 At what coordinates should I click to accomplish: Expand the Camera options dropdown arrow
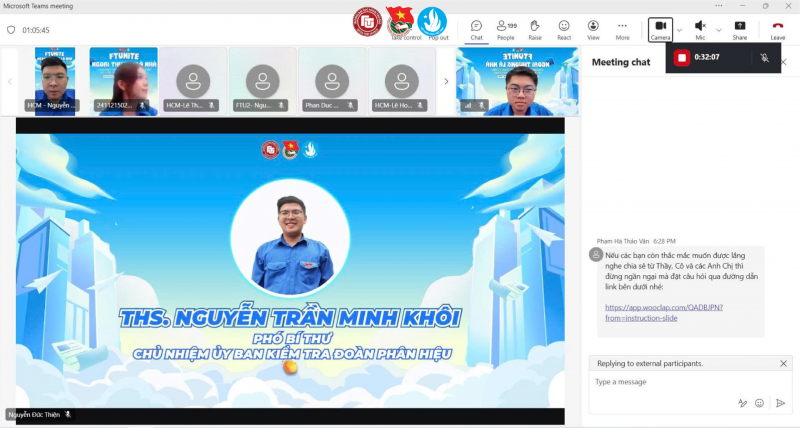click(679, 30)
